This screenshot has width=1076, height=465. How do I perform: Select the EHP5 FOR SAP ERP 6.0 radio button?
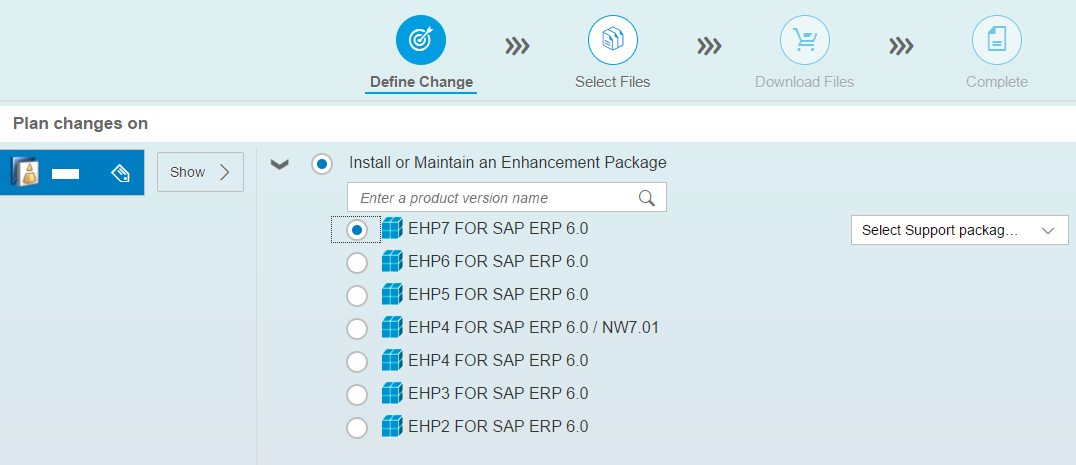click(356, 296)
